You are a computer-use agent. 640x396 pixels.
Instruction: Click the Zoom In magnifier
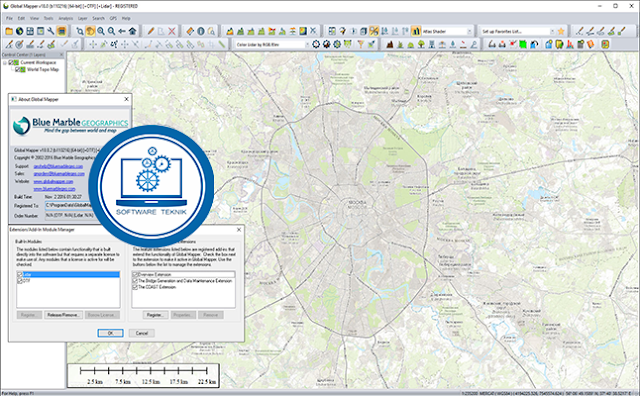[x=101, y=31]
